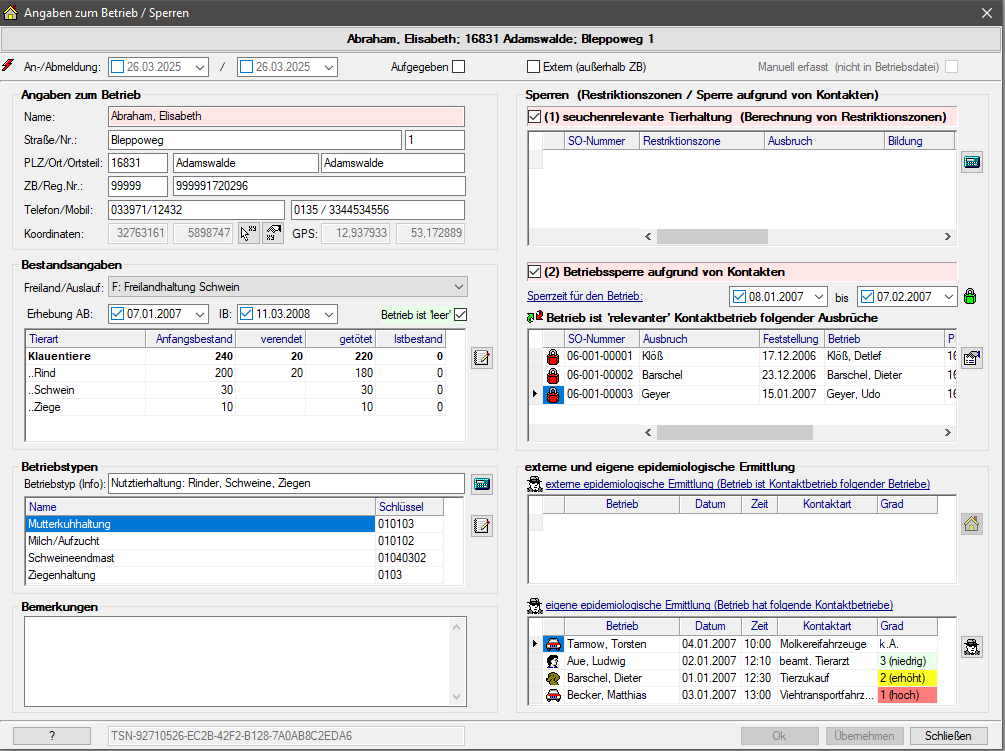
Task: Click the pick-coordinates cursor icon
Action: (249, 233)
